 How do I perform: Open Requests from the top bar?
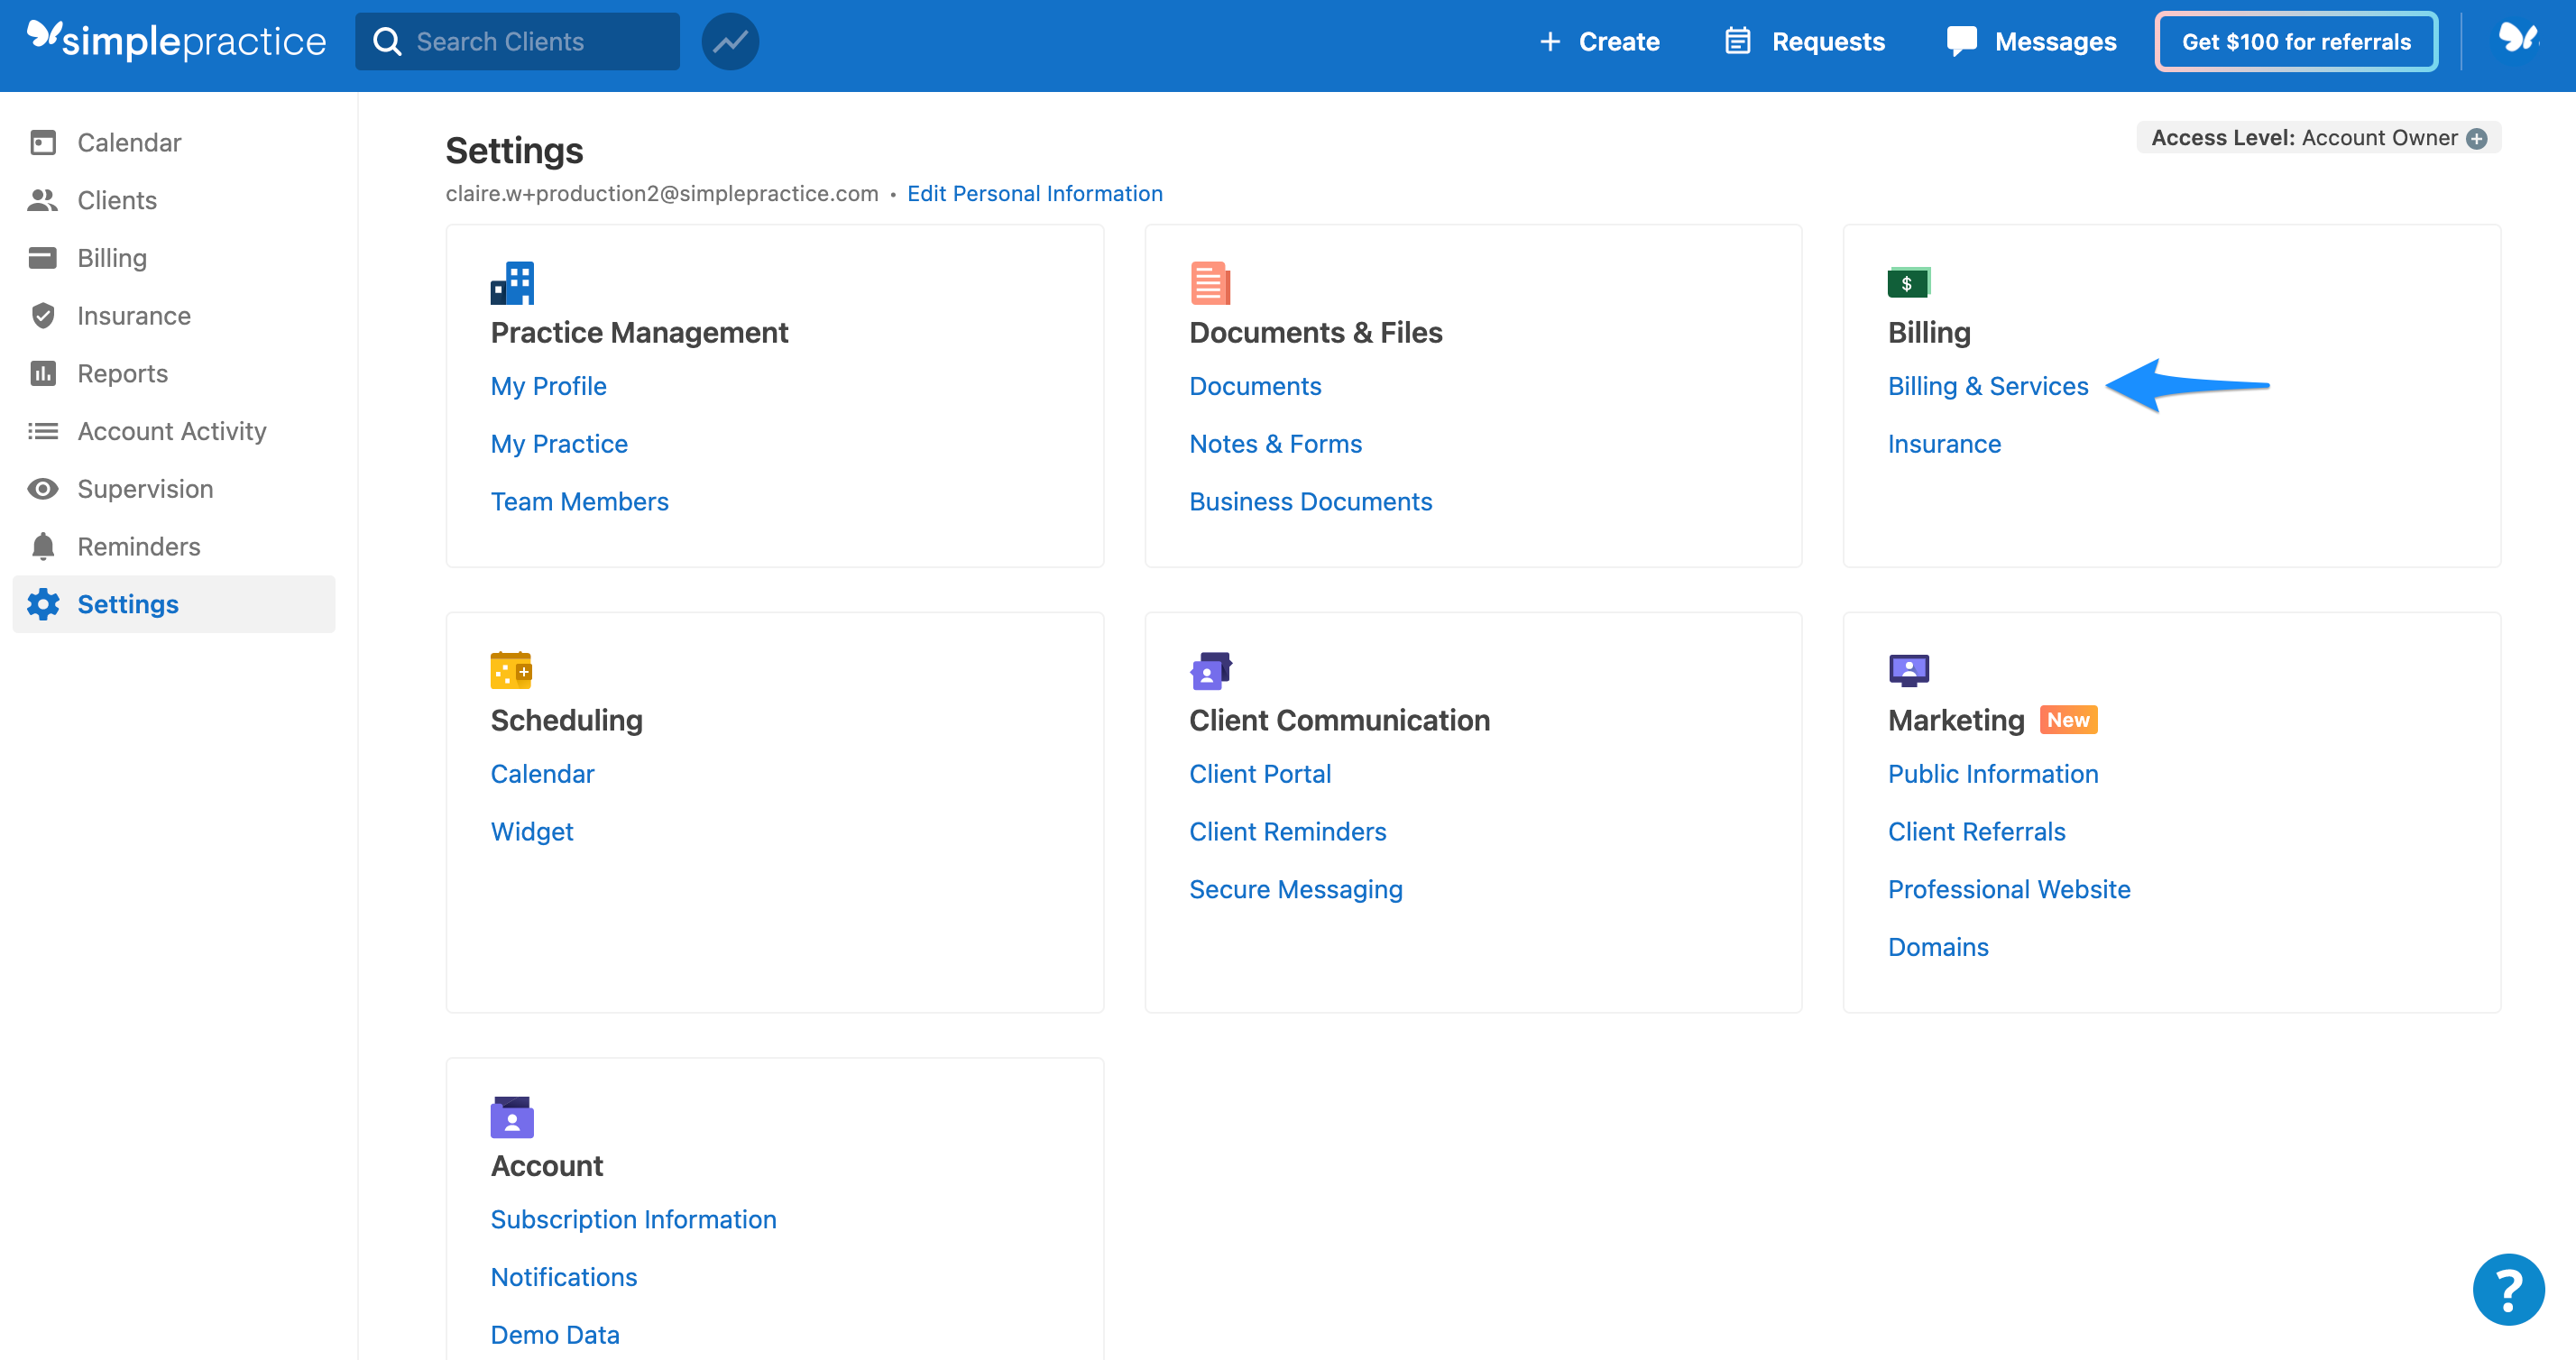coord(1804,41)
